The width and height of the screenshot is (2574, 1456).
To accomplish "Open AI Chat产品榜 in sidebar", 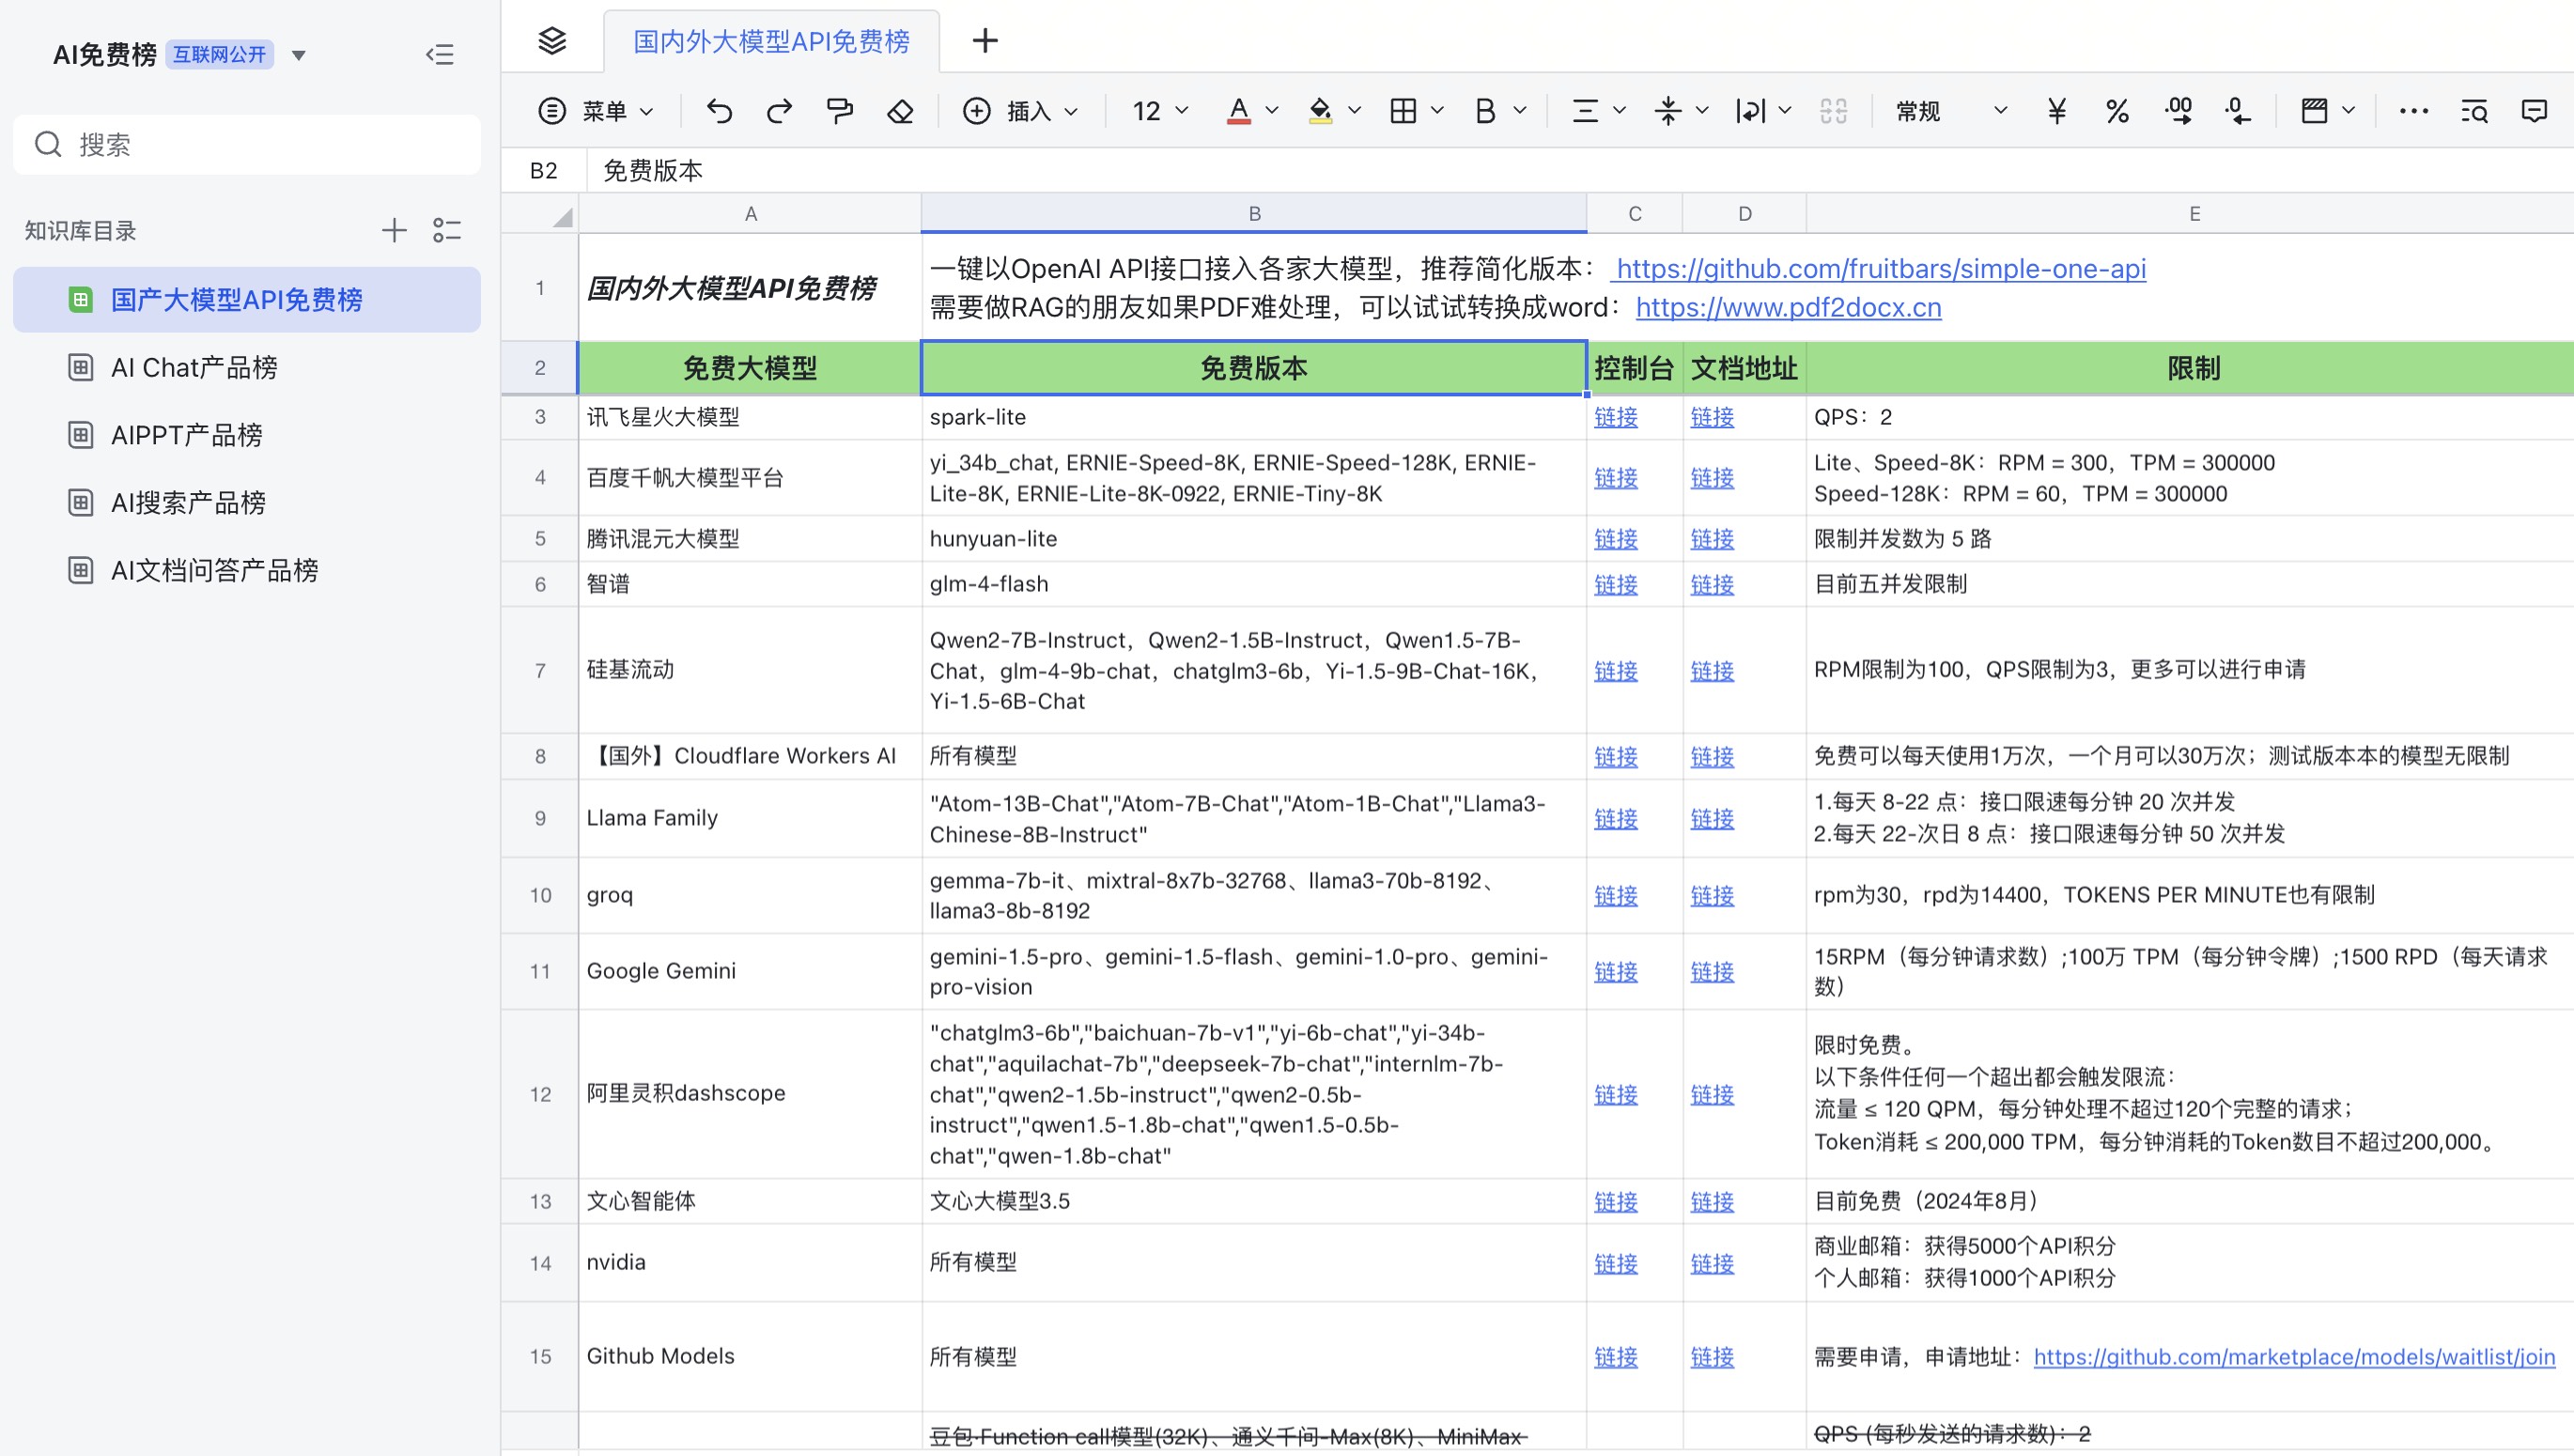I will coord(194,367).
